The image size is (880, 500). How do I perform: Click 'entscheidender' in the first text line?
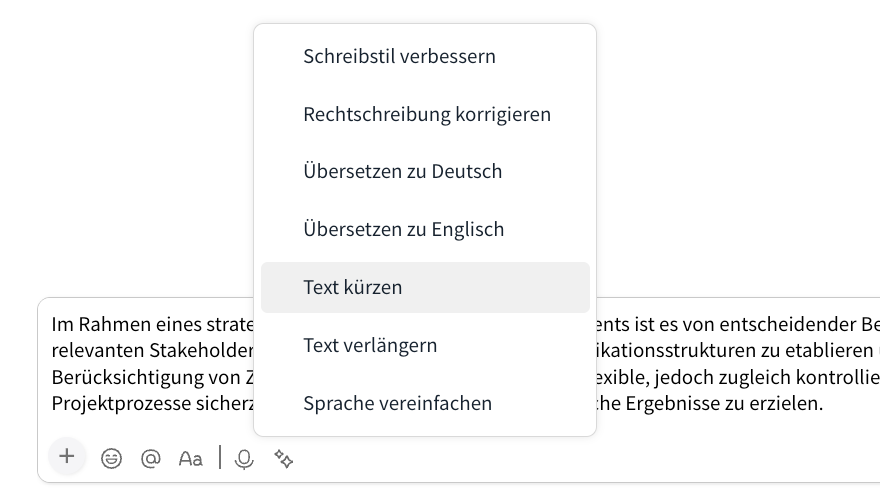pyautogui.click(x=784, y=325)
